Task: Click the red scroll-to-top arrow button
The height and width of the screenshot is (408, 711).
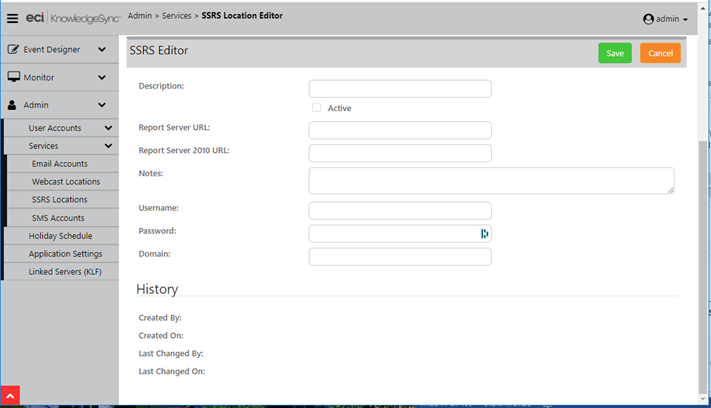Action: tap(10, 395)
